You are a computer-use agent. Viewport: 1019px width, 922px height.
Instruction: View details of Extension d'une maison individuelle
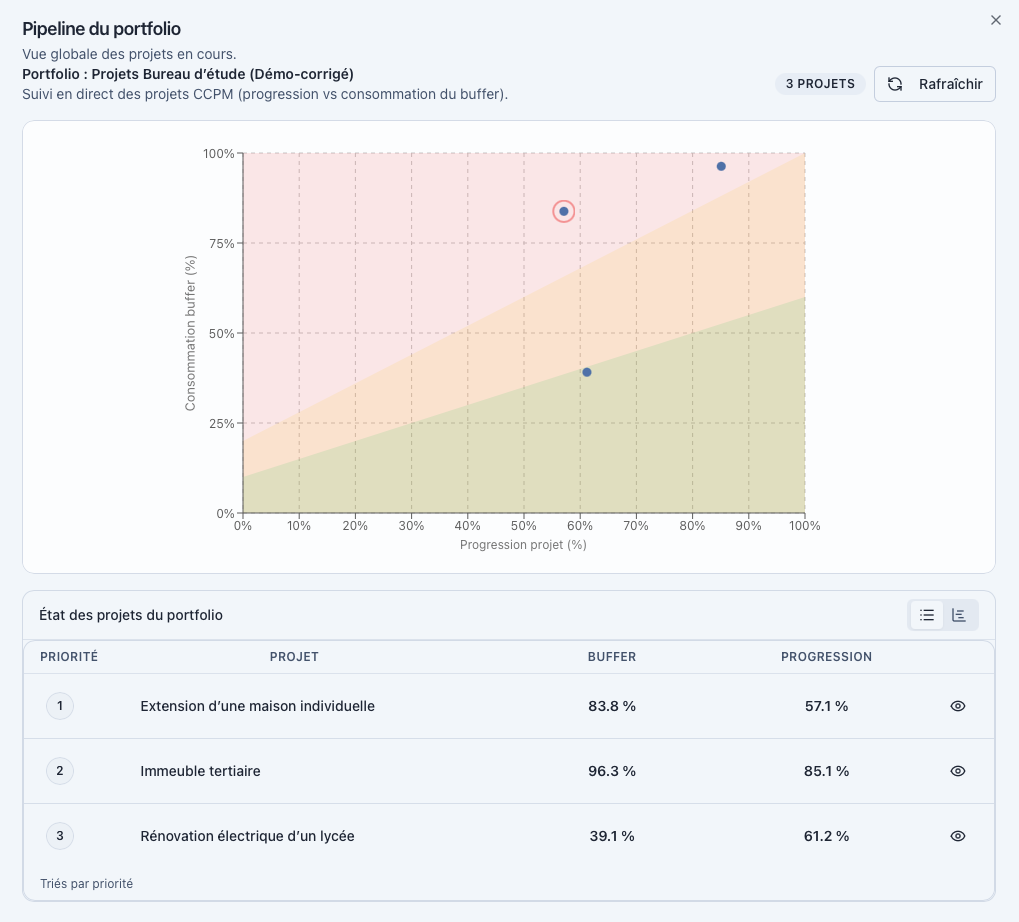(x=957, y=706)
